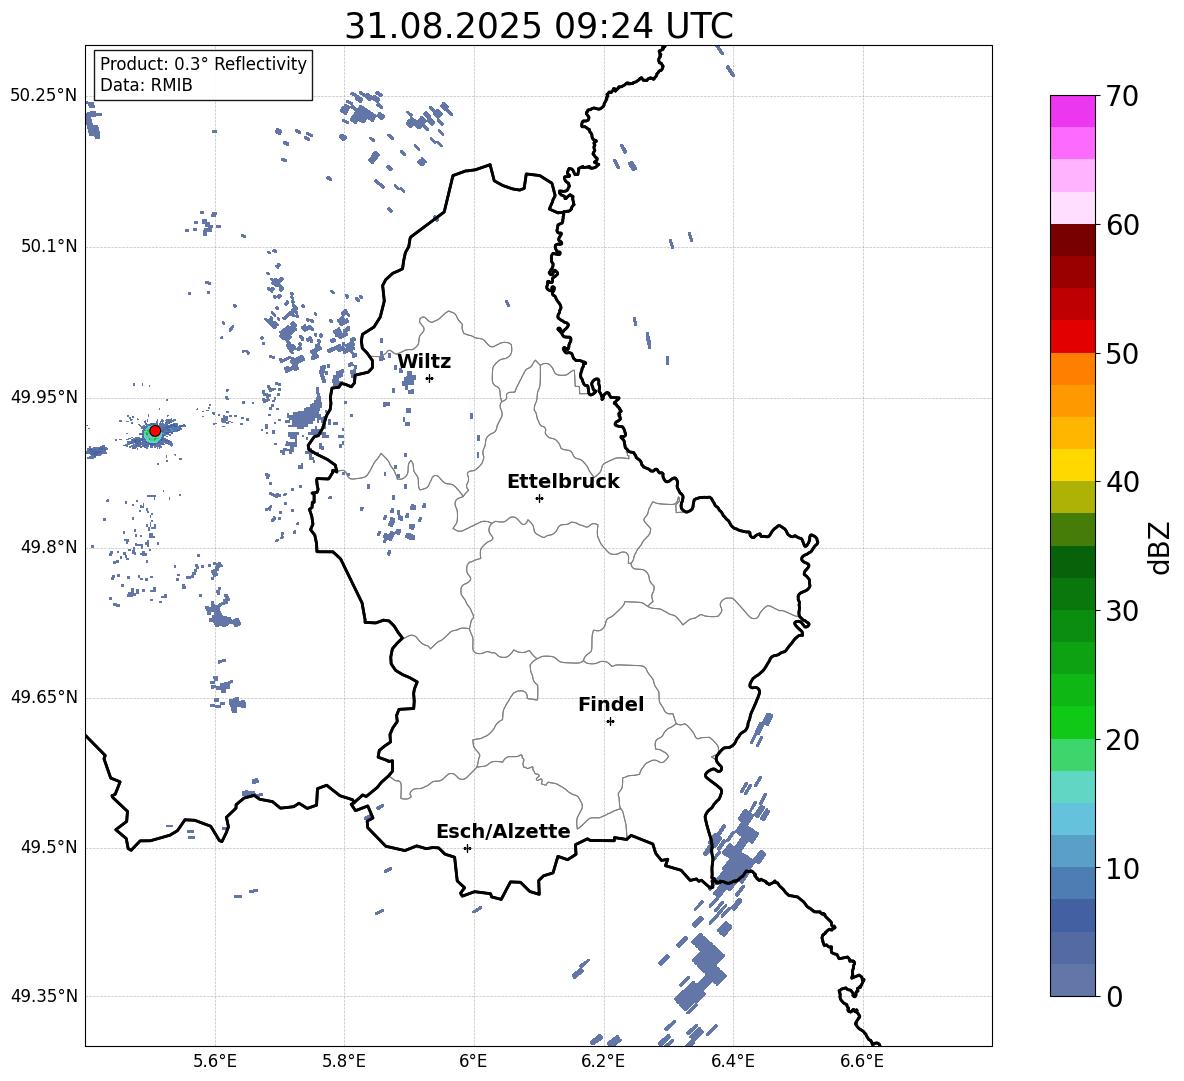The height and width of the screenshot is (1081, 1184).
Task: Pick the bright red swatch above 50 dBZ
Action: 1072,337
